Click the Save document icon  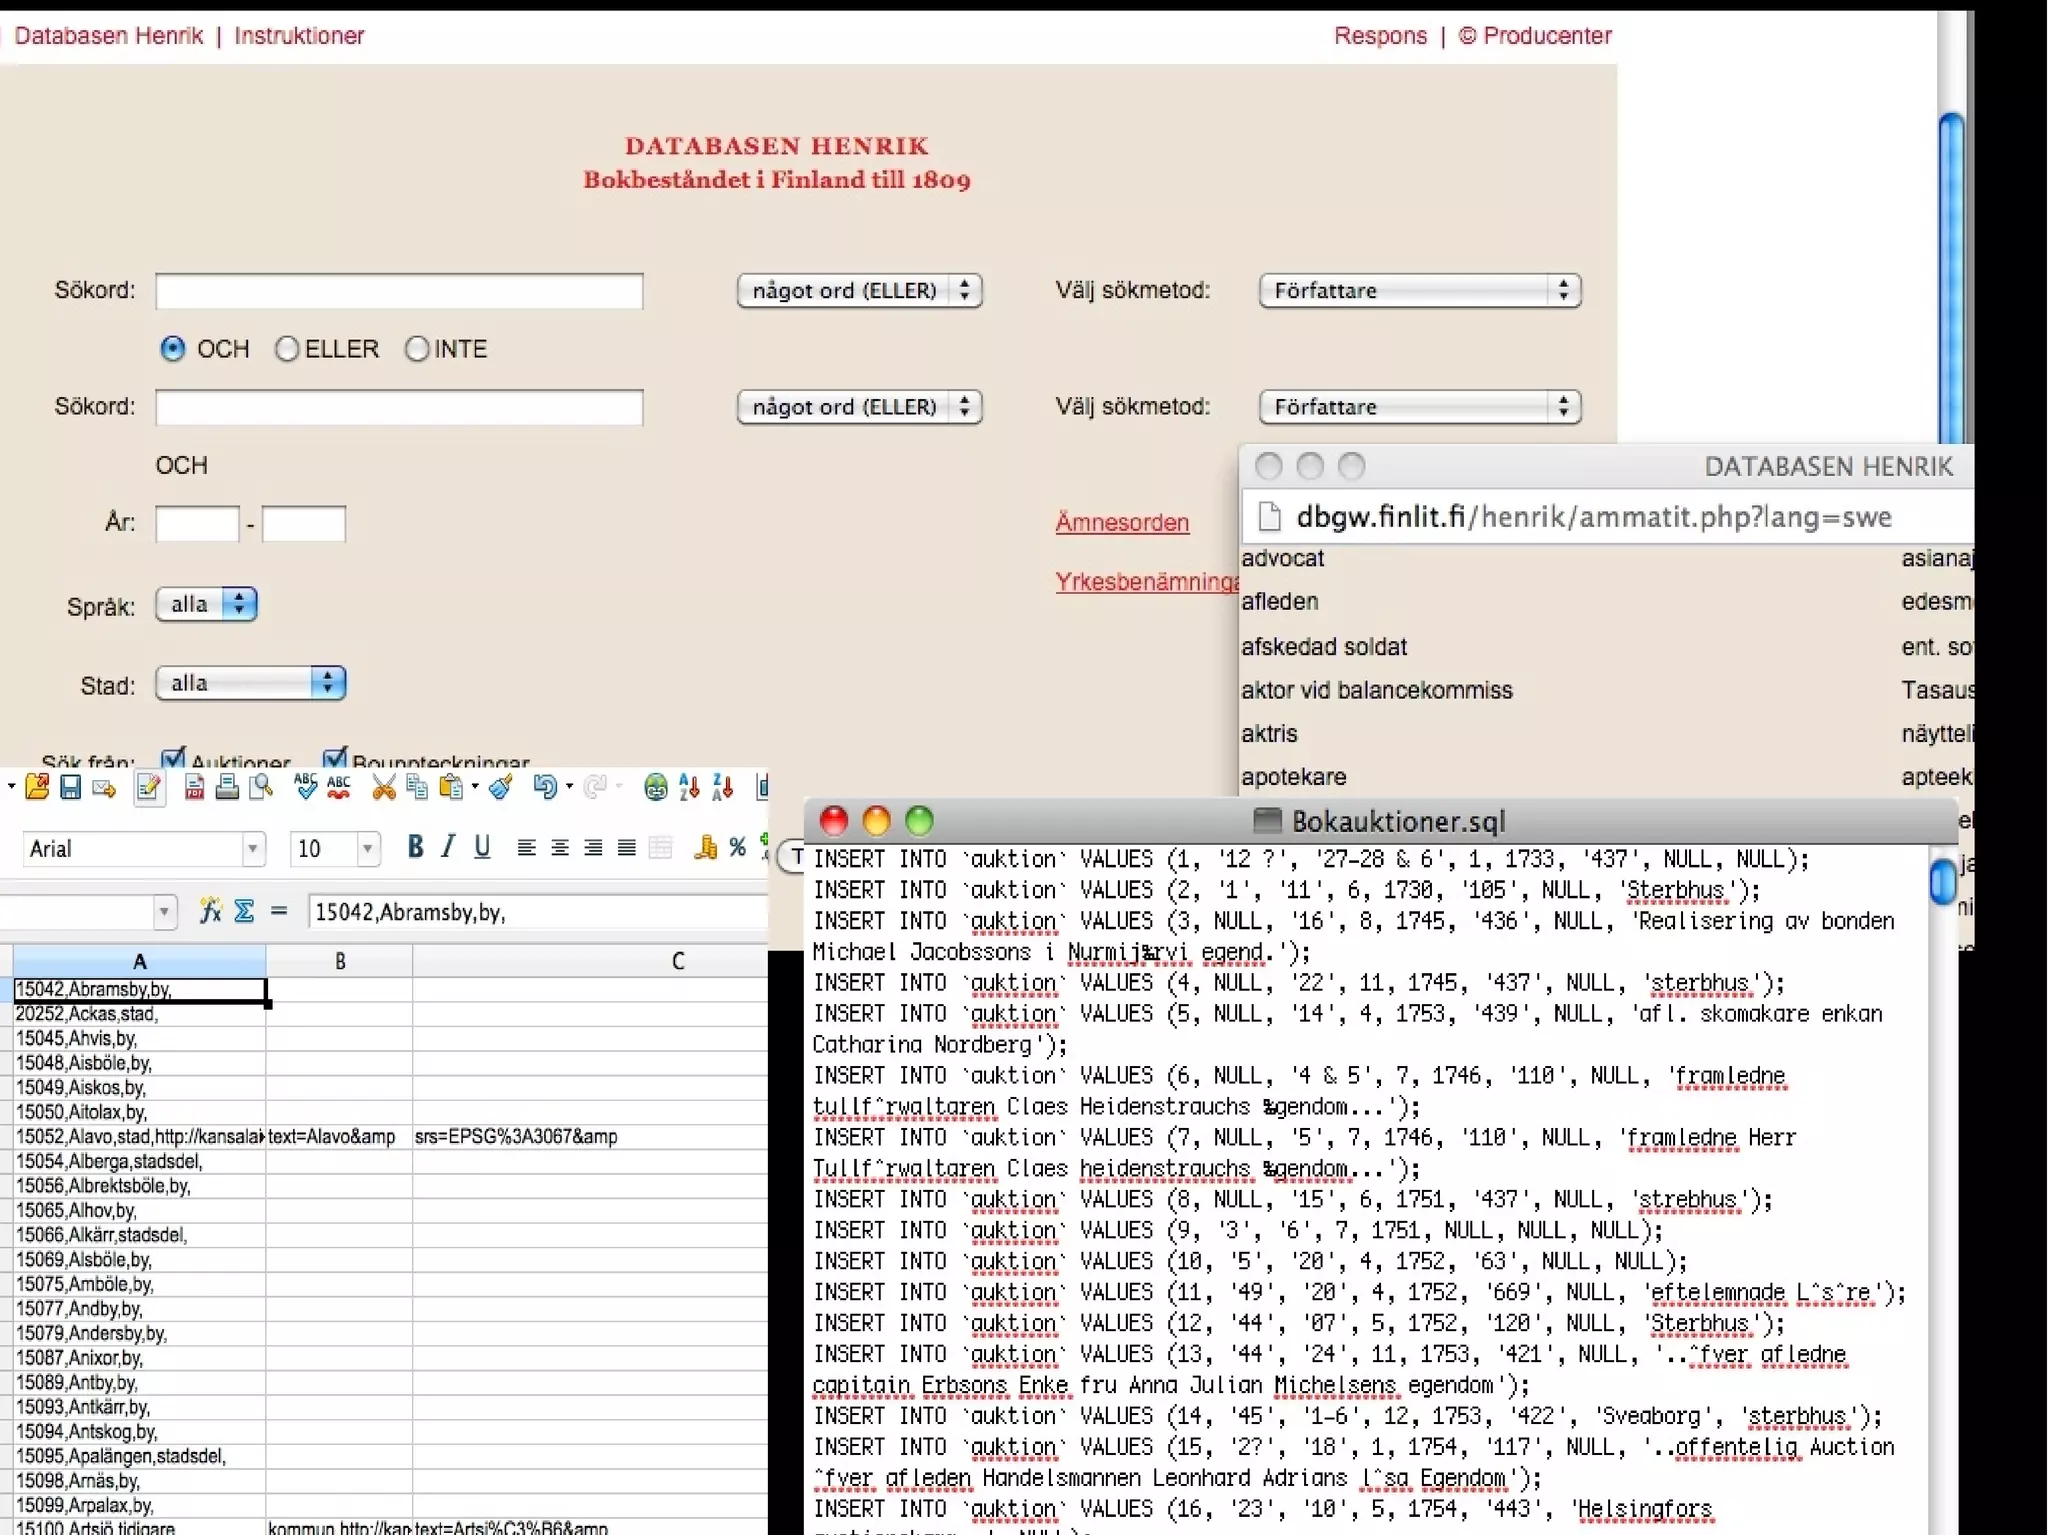click(x=70, y=788)
